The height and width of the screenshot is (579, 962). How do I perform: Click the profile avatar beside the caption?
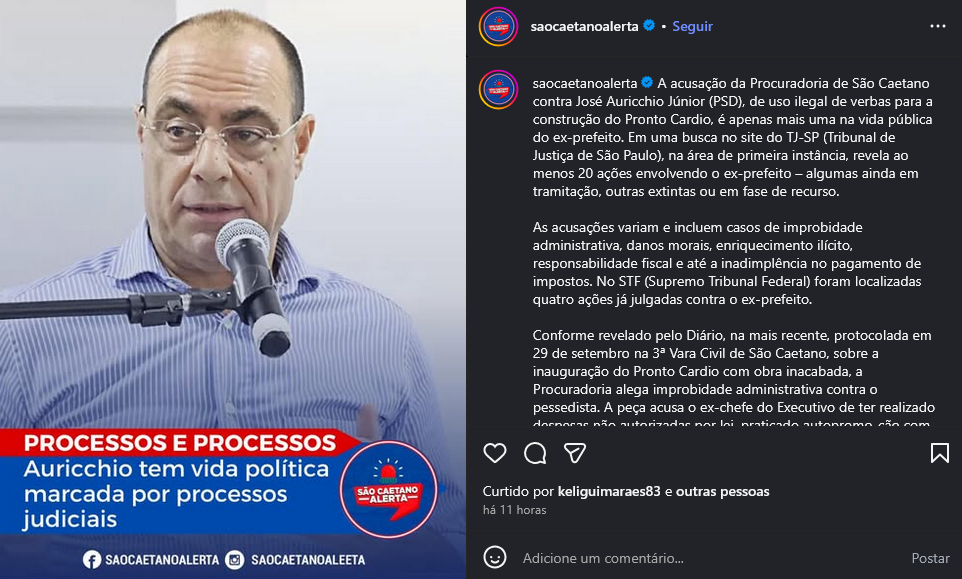pos(499,90)
